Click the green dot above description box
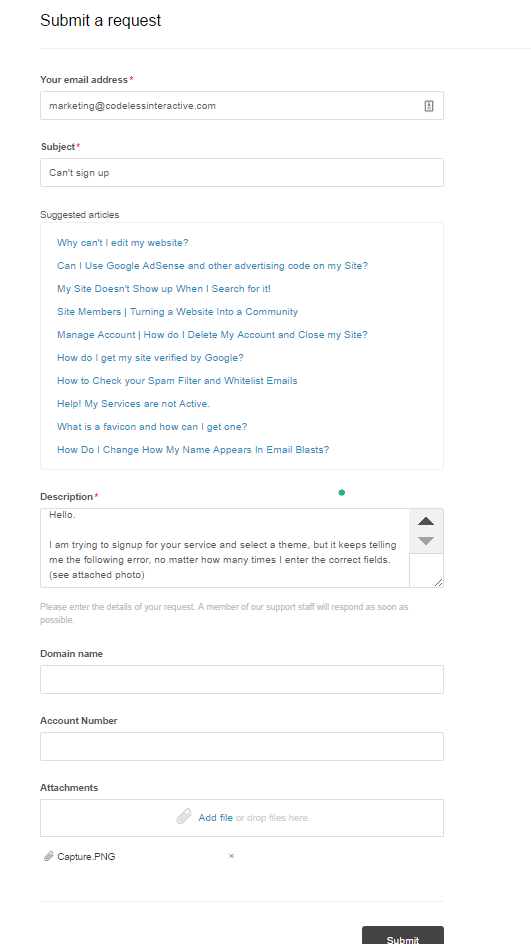The image size is (531, 944). tap(342, 492)
